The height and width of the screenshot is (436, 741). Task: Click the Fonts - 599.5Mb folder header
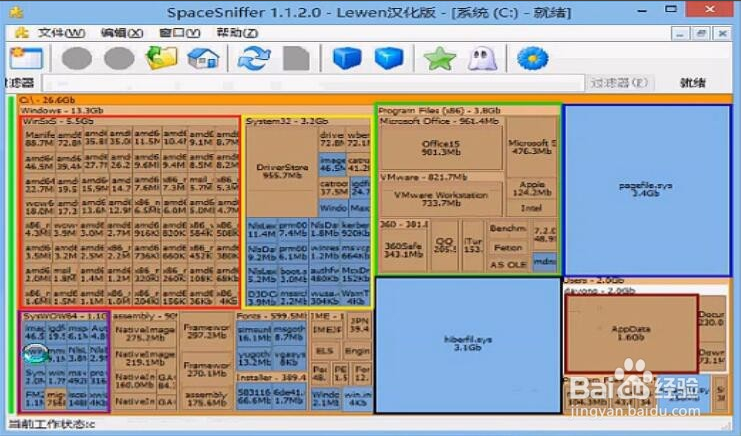271,316
